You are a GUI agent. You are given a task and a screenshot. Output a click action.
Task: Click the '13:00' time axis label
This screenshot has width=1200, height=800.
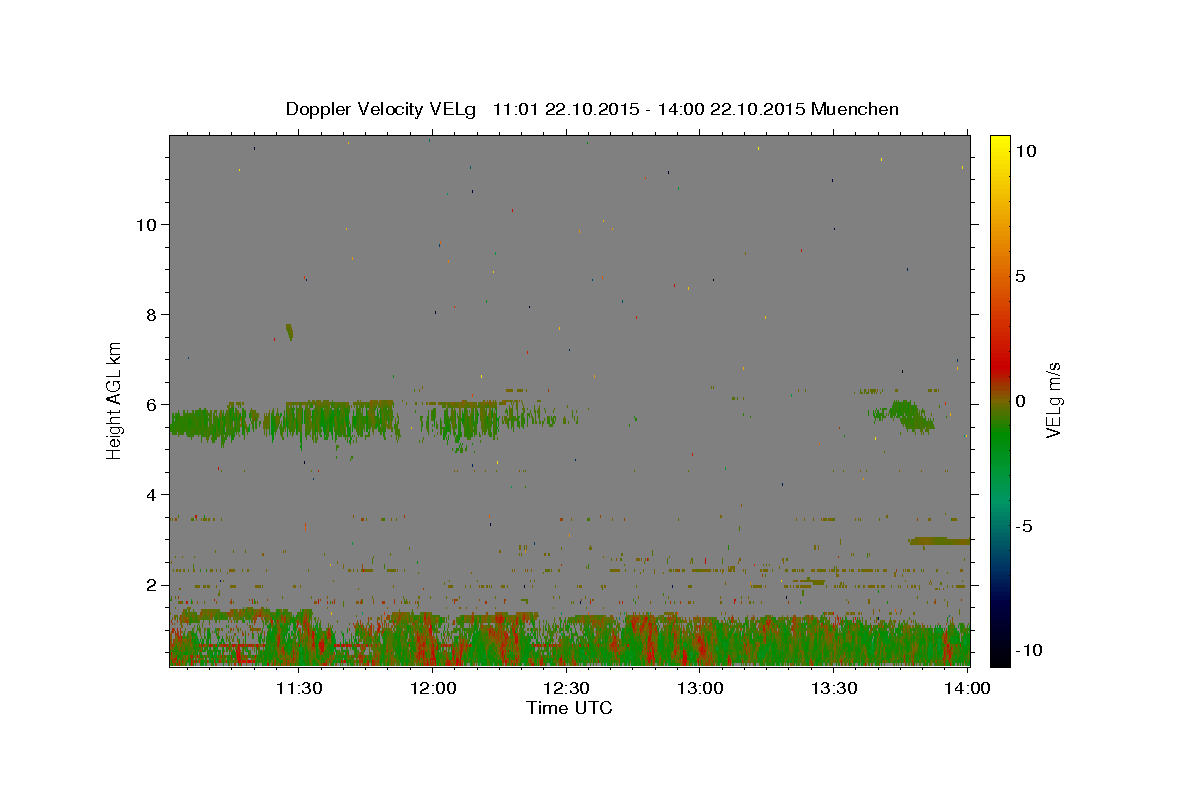click(700, 688)
